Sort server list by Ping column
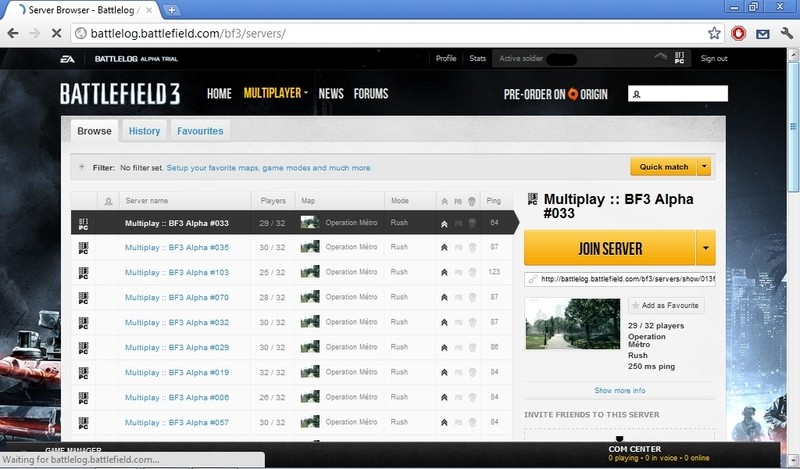This screenshot has width=800, height=469. (493, 201)
